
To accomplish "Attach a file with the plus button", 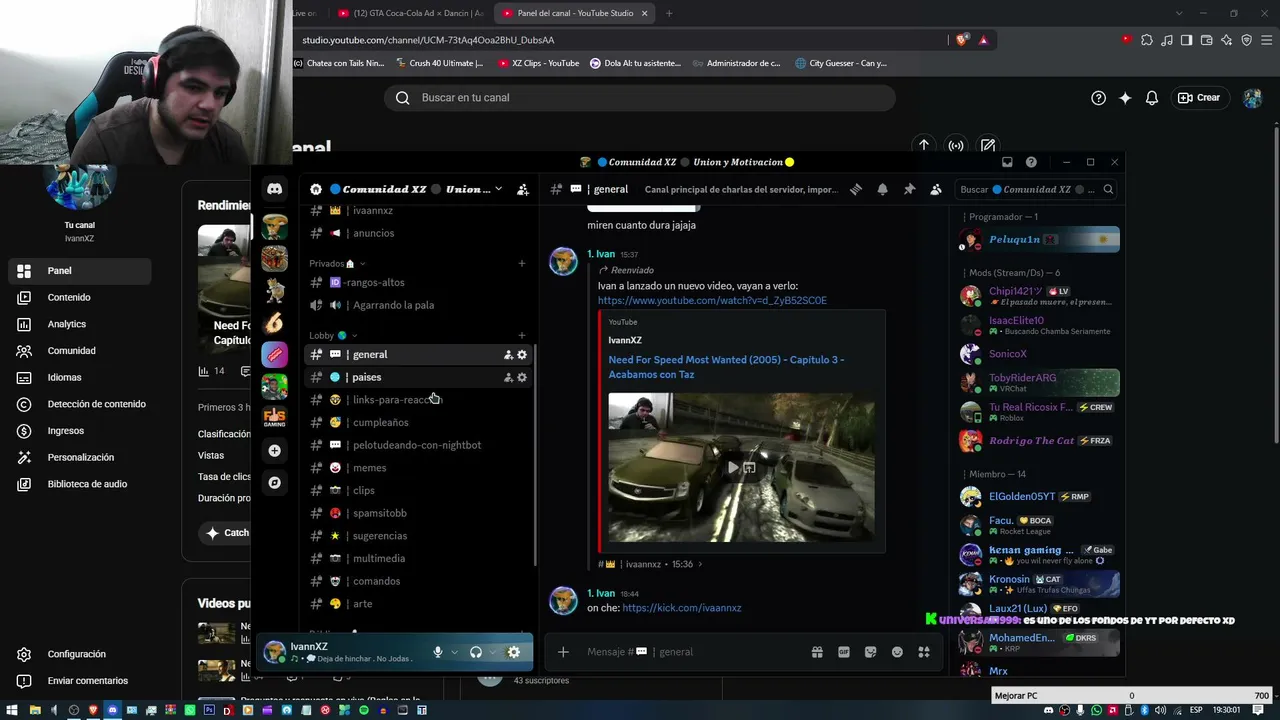I will point(563,652).
